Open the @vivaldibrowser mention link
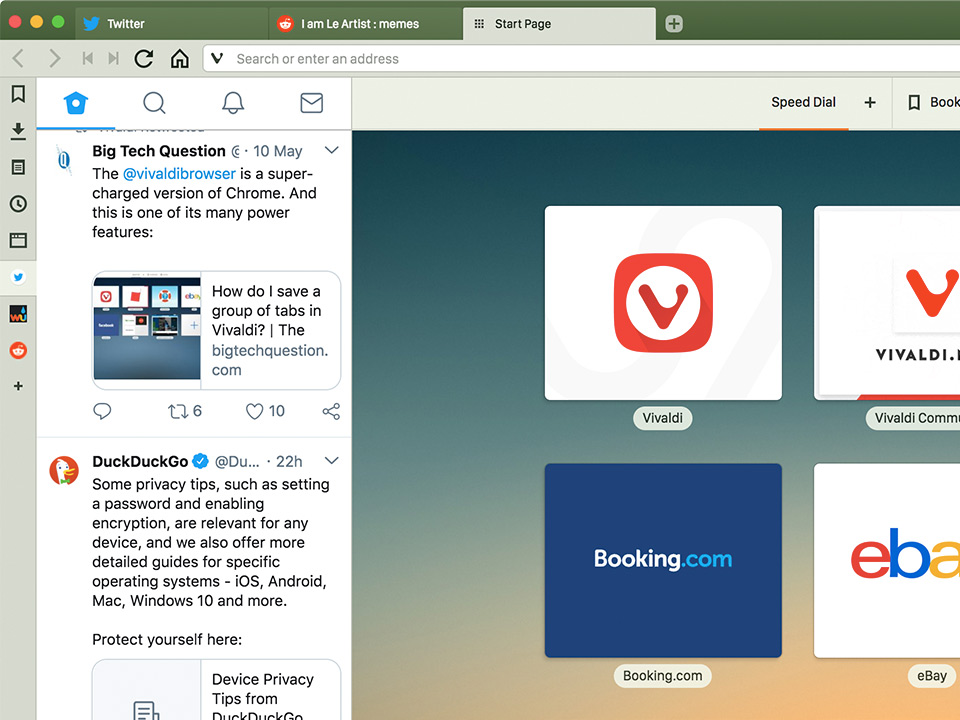This screenshot has height=720, width=960. (179, 174)
